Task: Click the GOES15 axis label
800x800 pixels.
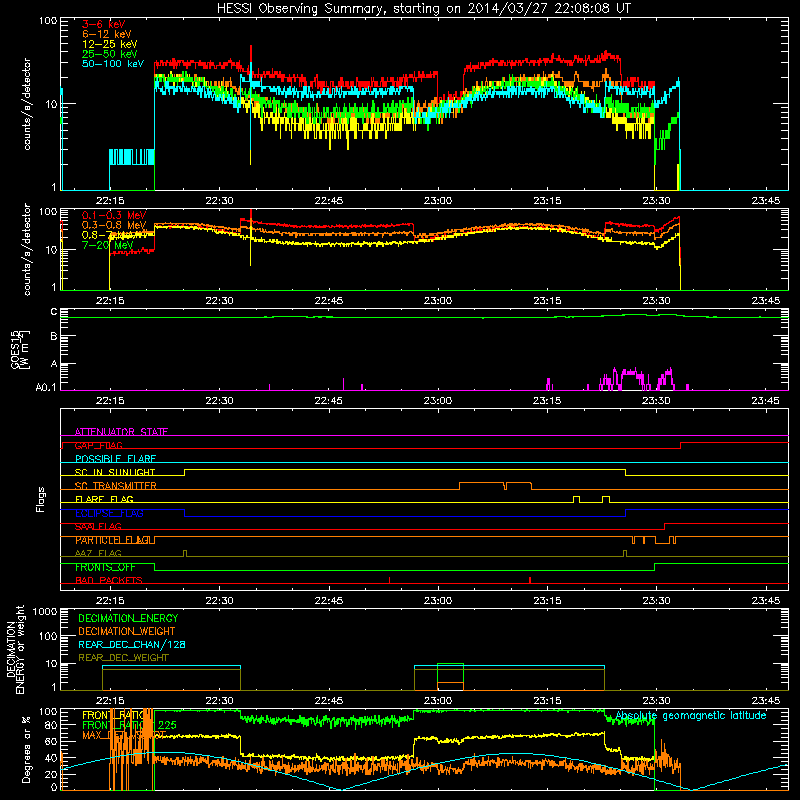Action: point(16,349)
